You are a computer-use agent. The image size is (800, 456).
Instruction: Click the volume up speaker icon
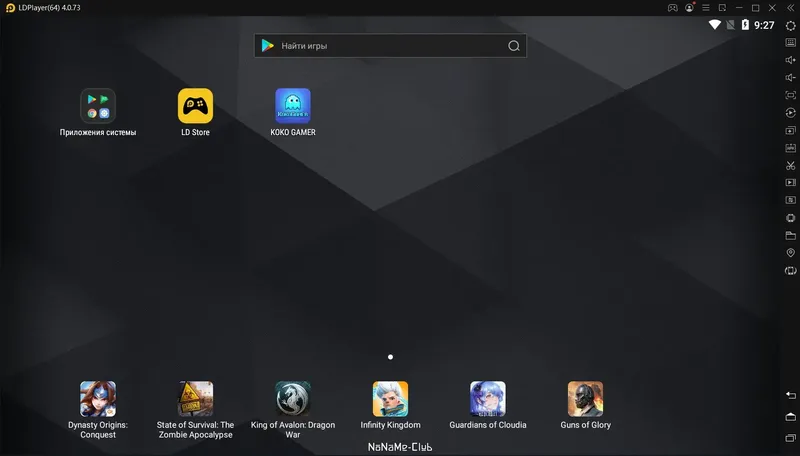point(790,60)
